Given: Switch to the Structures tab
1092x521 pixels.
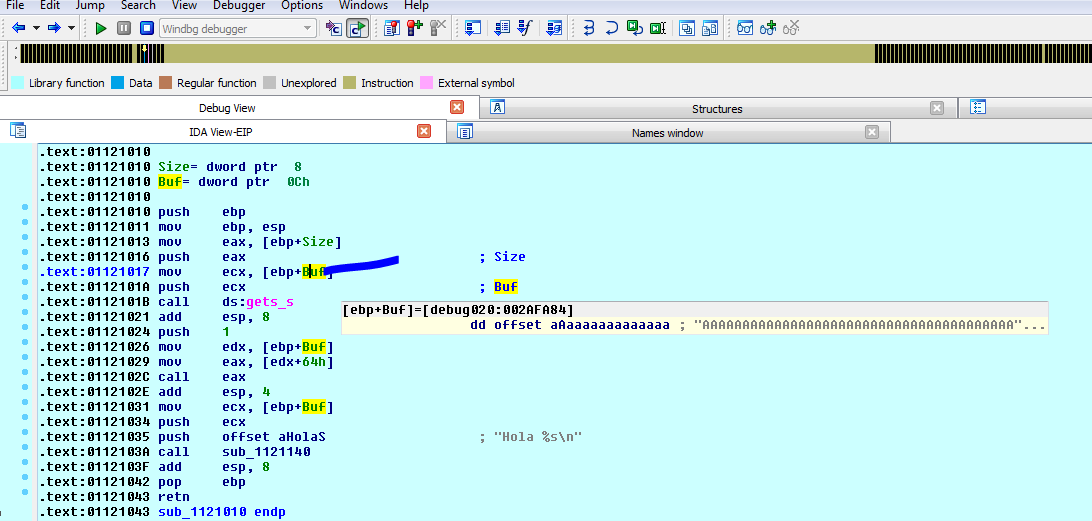Looking at the screenshot, I should 716,108.
